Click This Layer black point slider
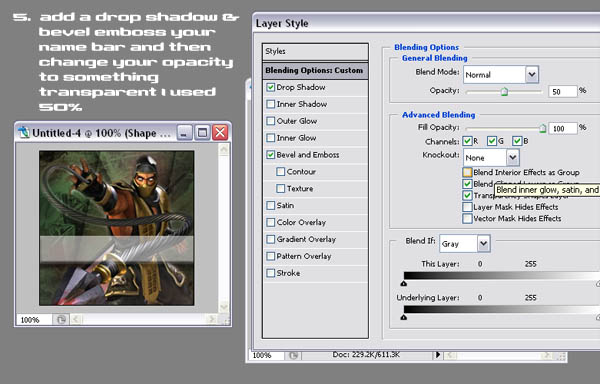Screen dimensions: 600x384 (404, 283)
